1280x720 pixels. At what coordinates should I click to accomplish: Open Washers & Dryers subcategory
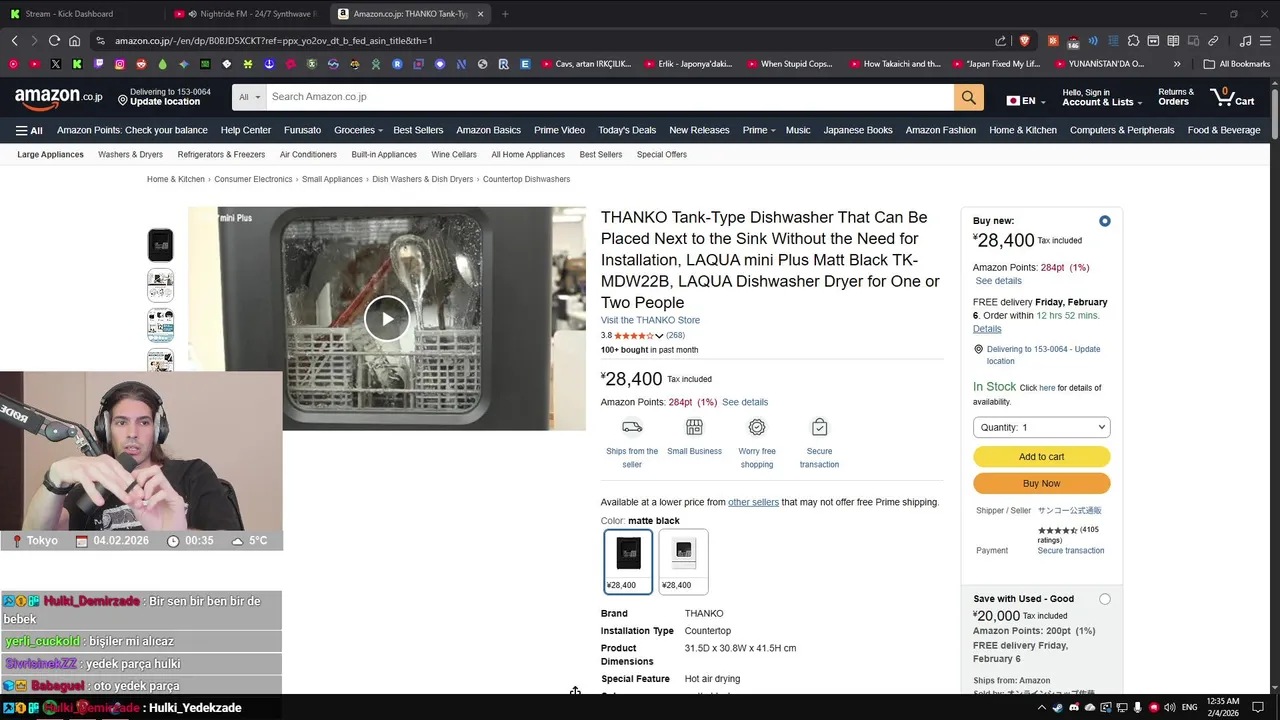point(130,155)
